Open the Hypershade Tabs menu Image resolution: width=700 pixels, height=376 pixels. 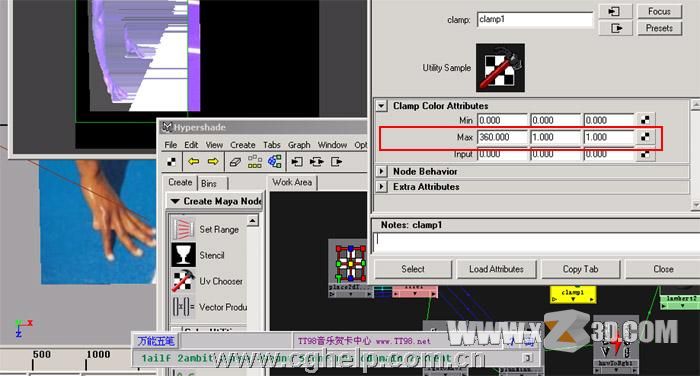(x=271, y=145)
